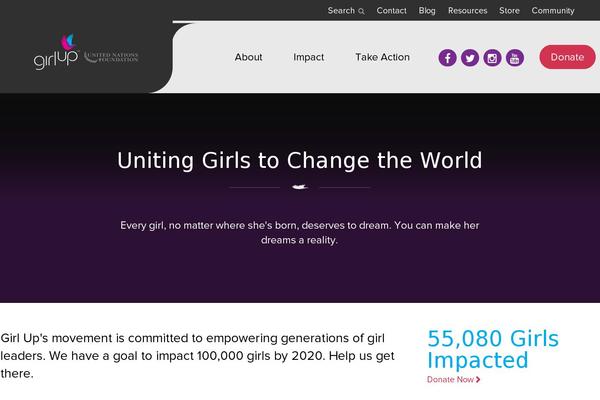The width and height of the screenshot is (600, 400).
Task: Open the Take Action menu
Action: click(x=382, y=57)
